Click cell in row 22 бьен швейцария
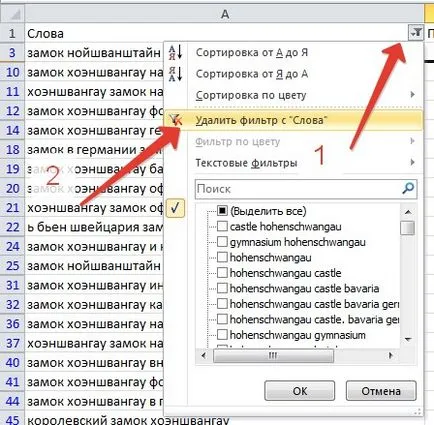The height and width of the screenshot is (425, 434). [94, 227]
